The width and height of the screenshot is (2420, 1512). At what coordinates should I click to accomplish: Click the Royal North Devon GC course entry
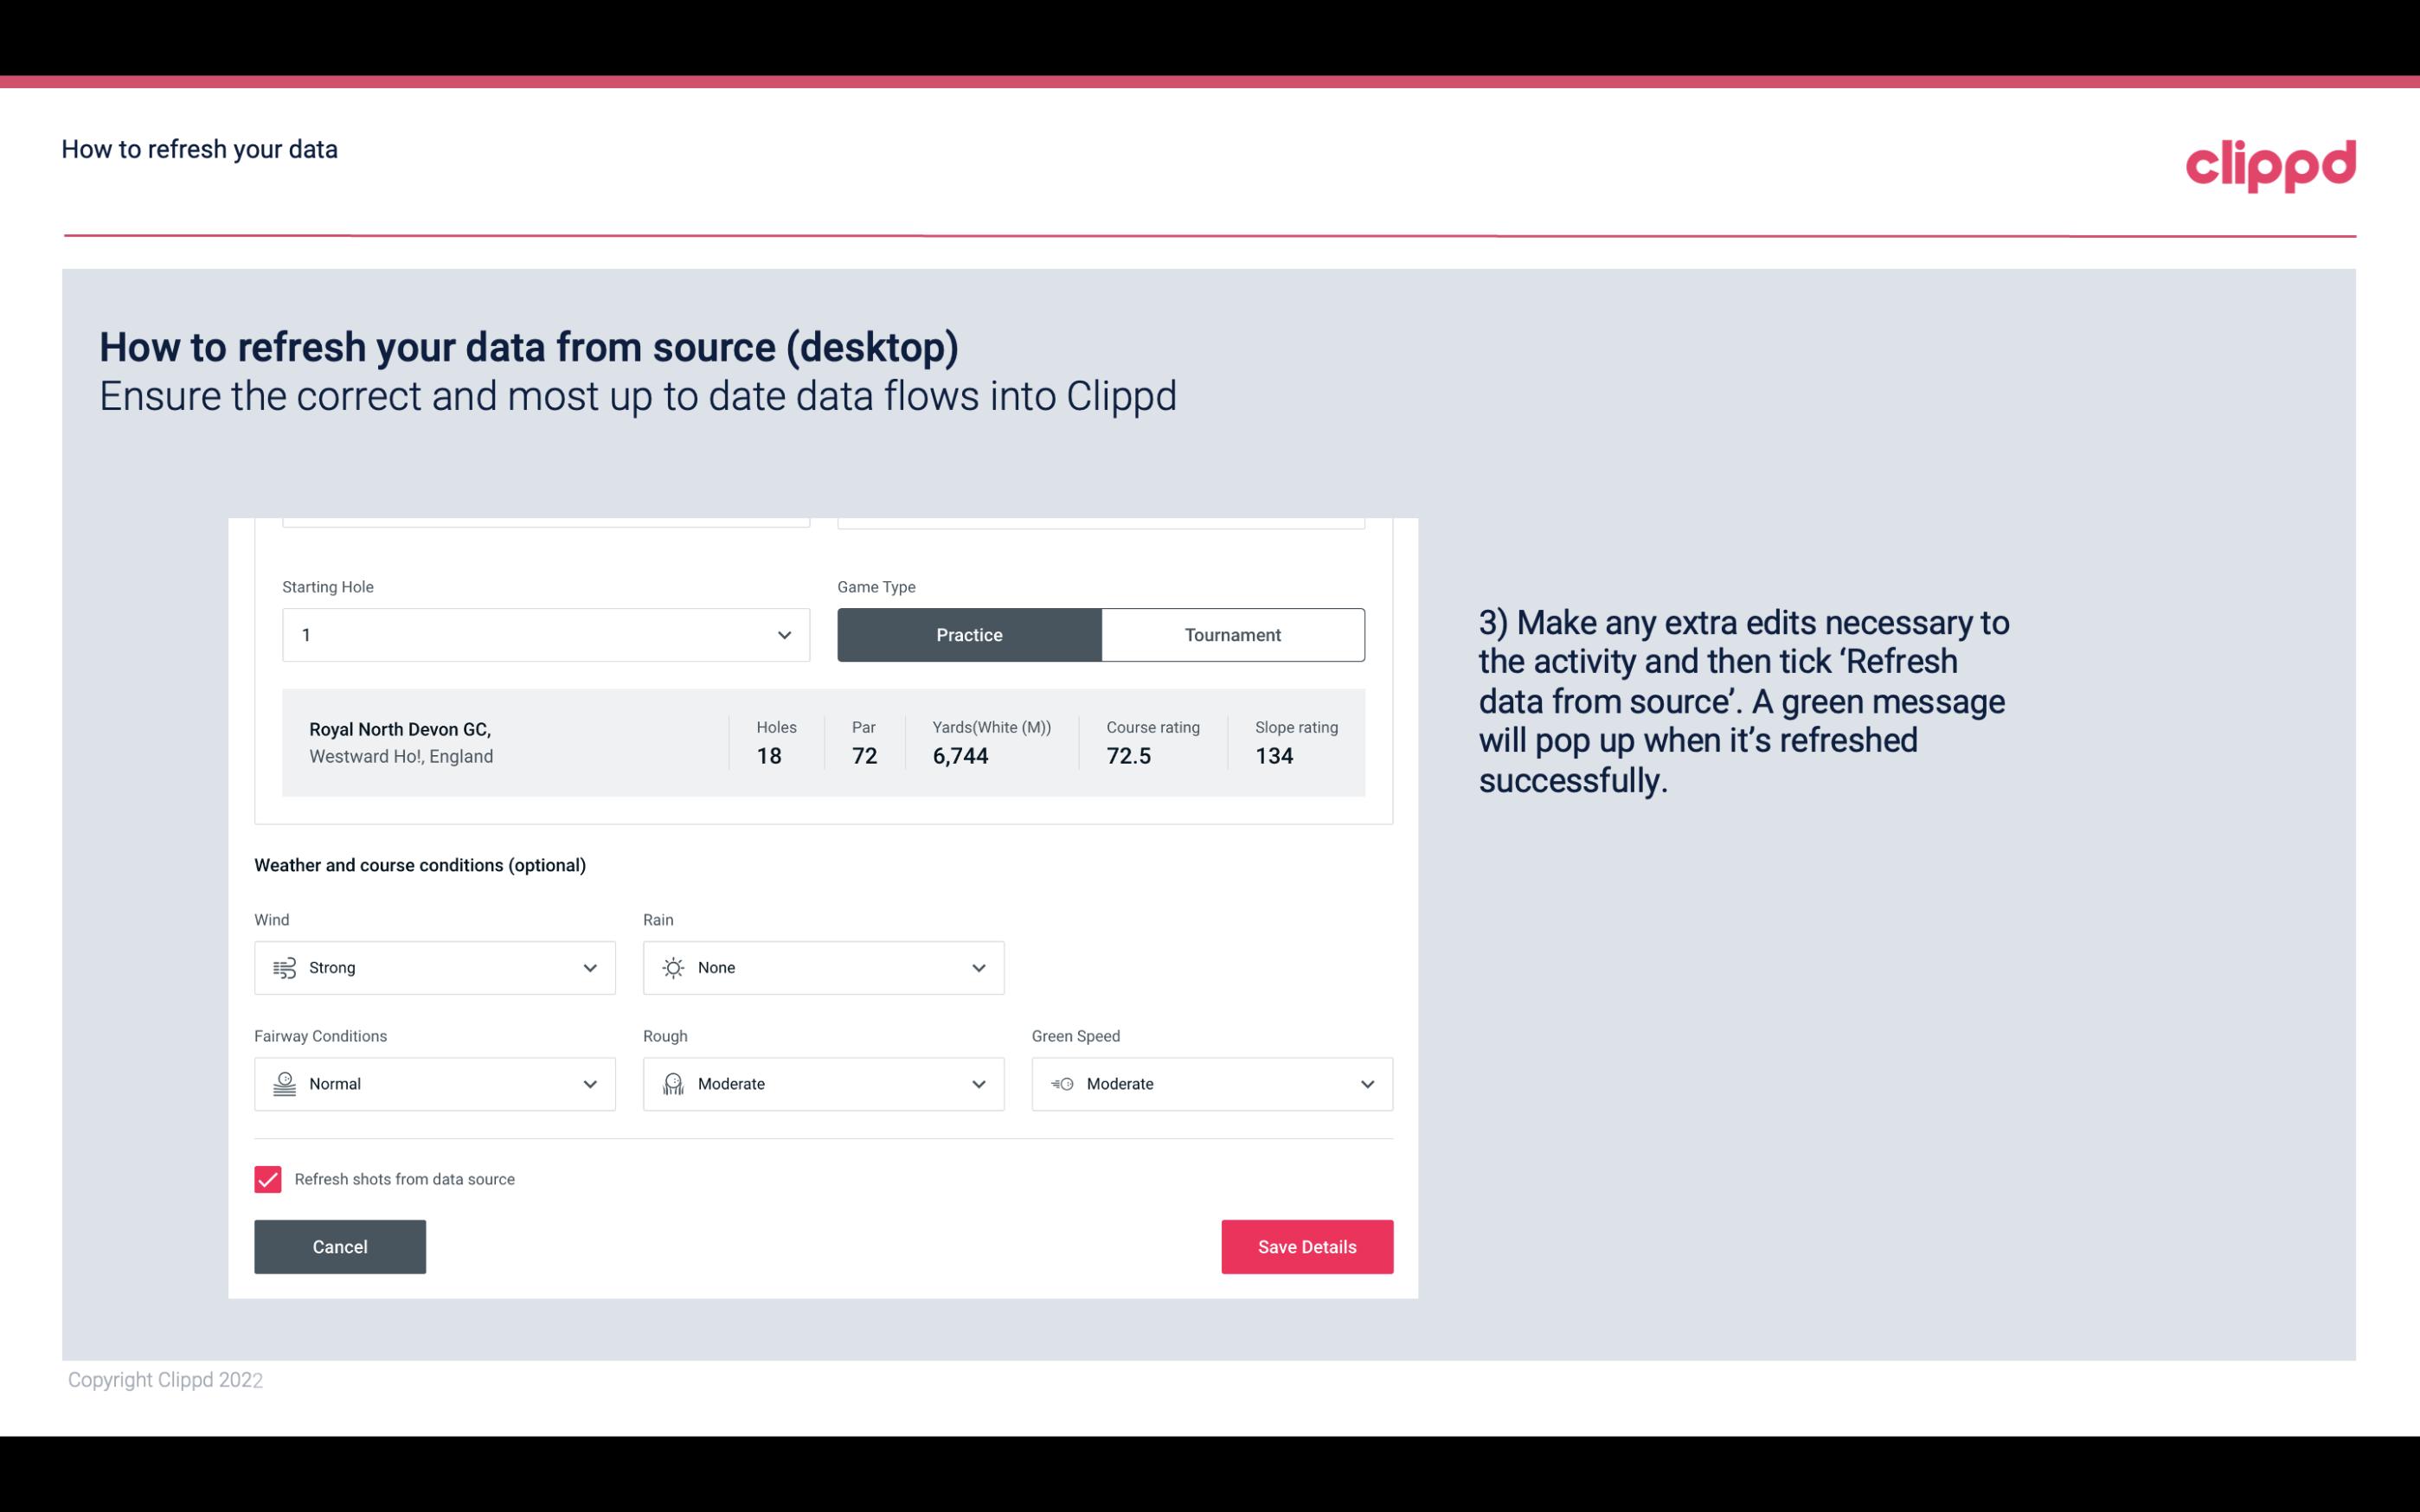click(824, 742)
